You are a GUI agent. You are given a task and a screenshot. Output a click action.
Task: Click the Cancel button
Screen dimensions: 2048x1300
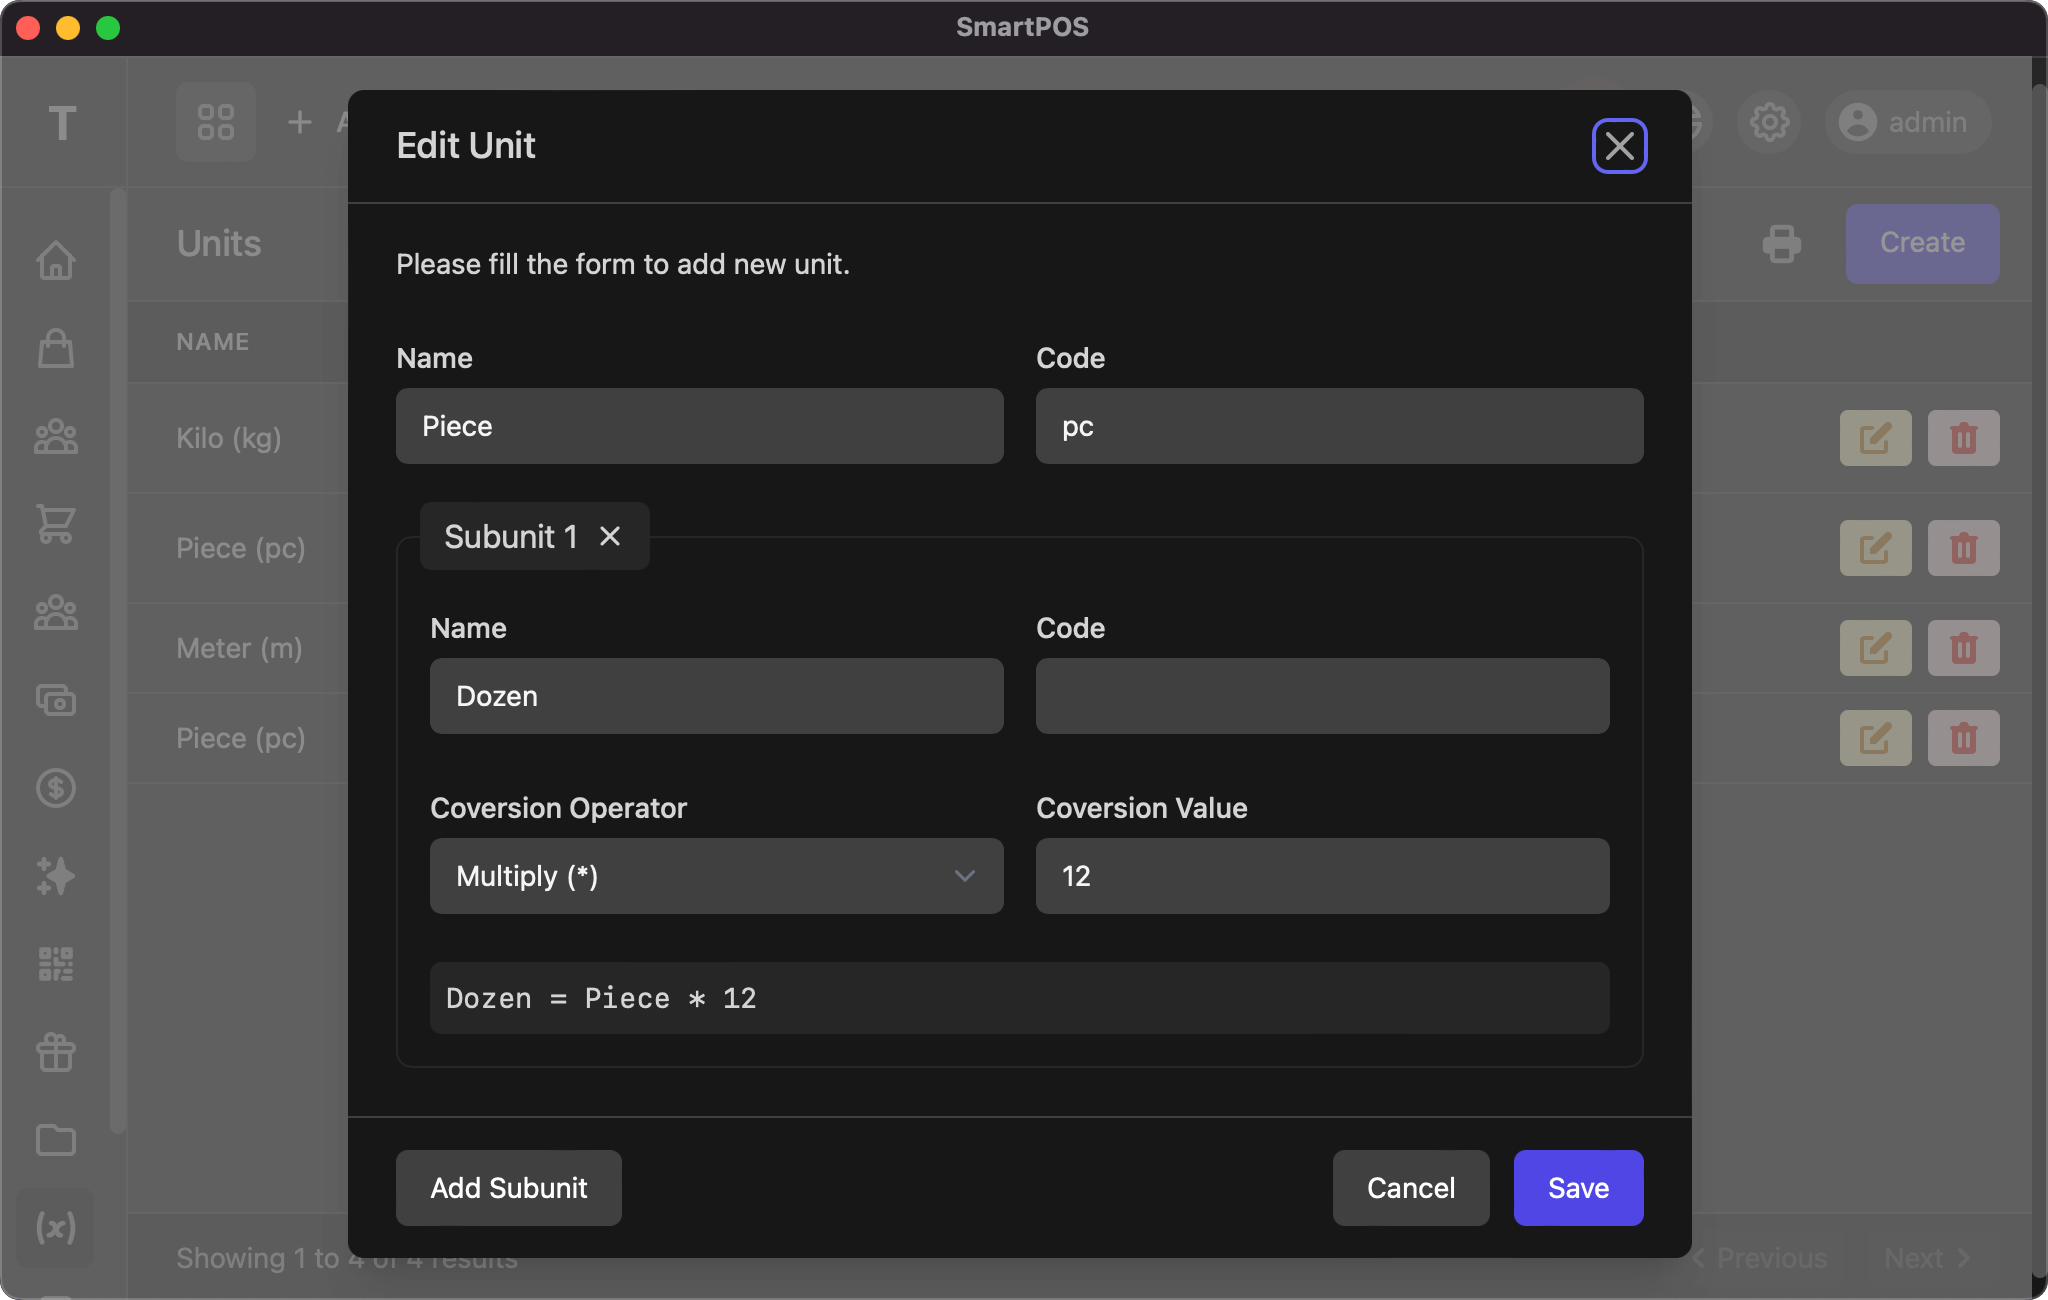(1410, 1188)
